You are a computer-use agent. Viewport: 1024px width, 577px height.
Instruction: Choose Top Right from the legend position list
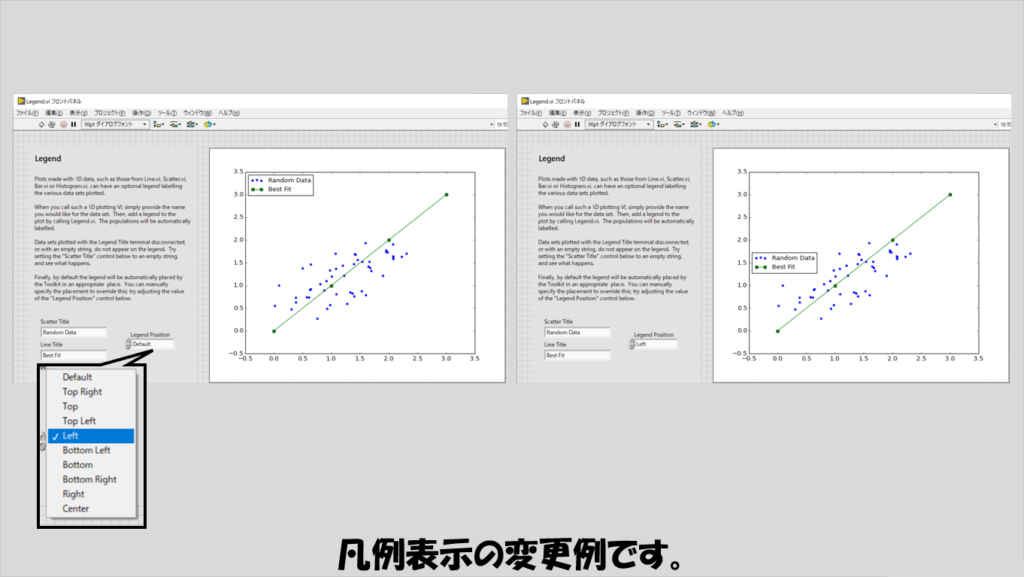pyautogui.click(x=82, y=392)
